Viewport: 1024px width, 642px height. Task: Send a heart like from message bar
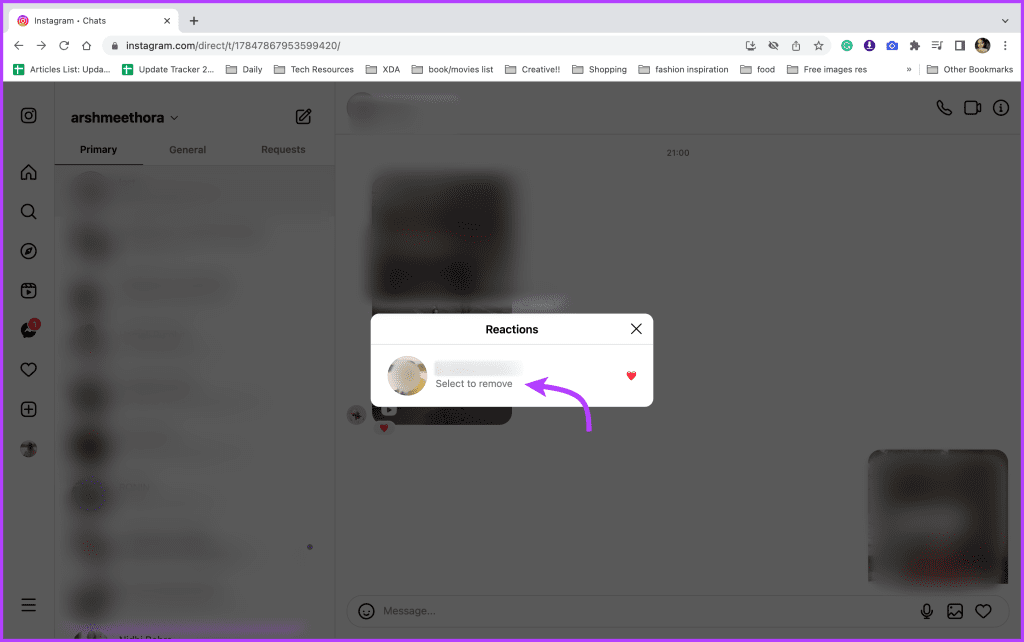983,611
